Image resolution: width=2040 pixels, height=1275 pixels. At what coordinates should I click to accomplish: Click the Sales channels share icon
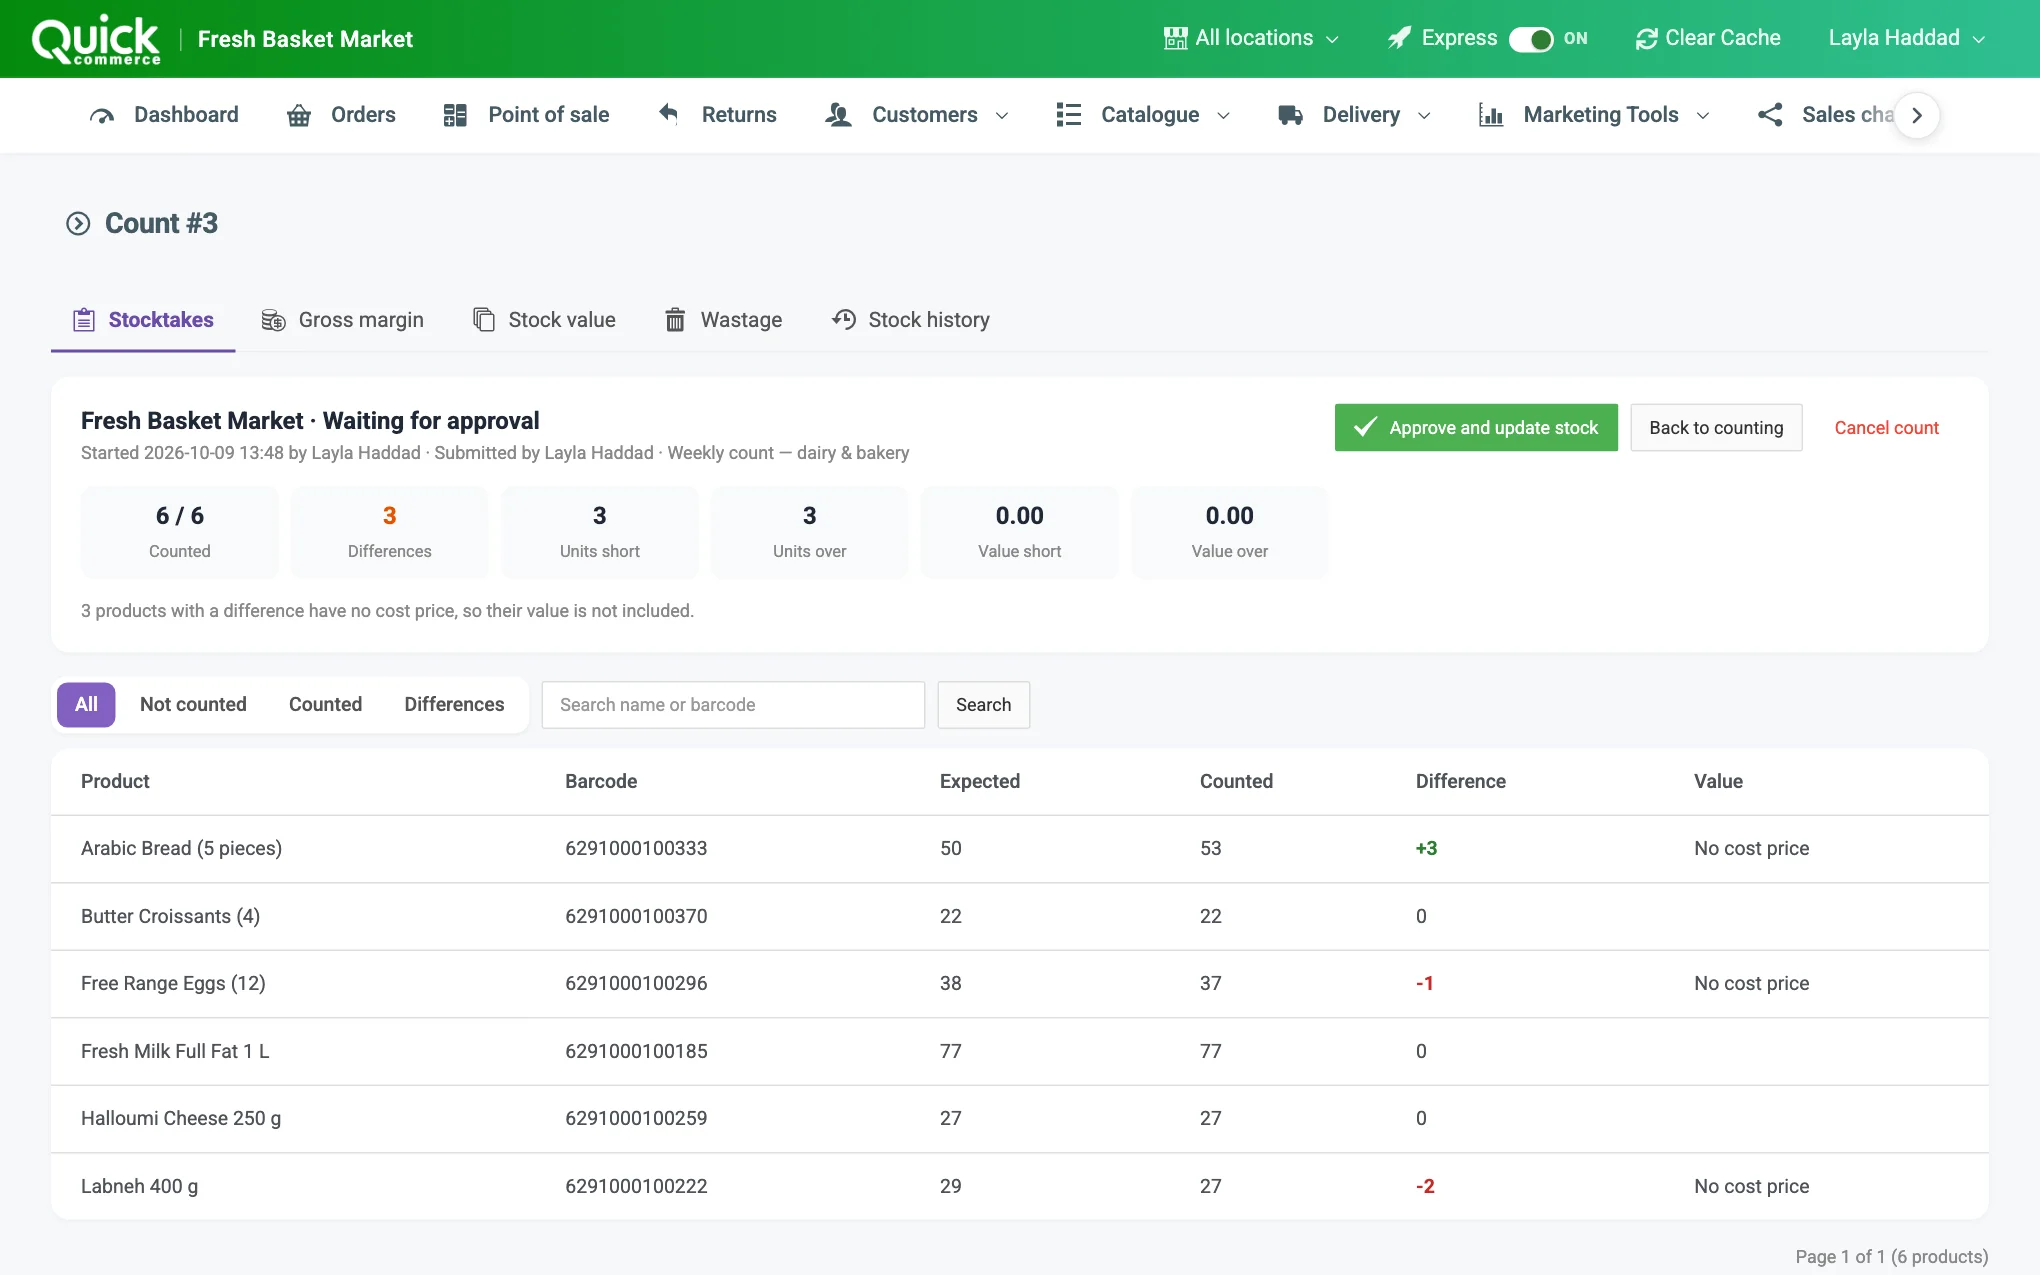(x=1770, y=115)
